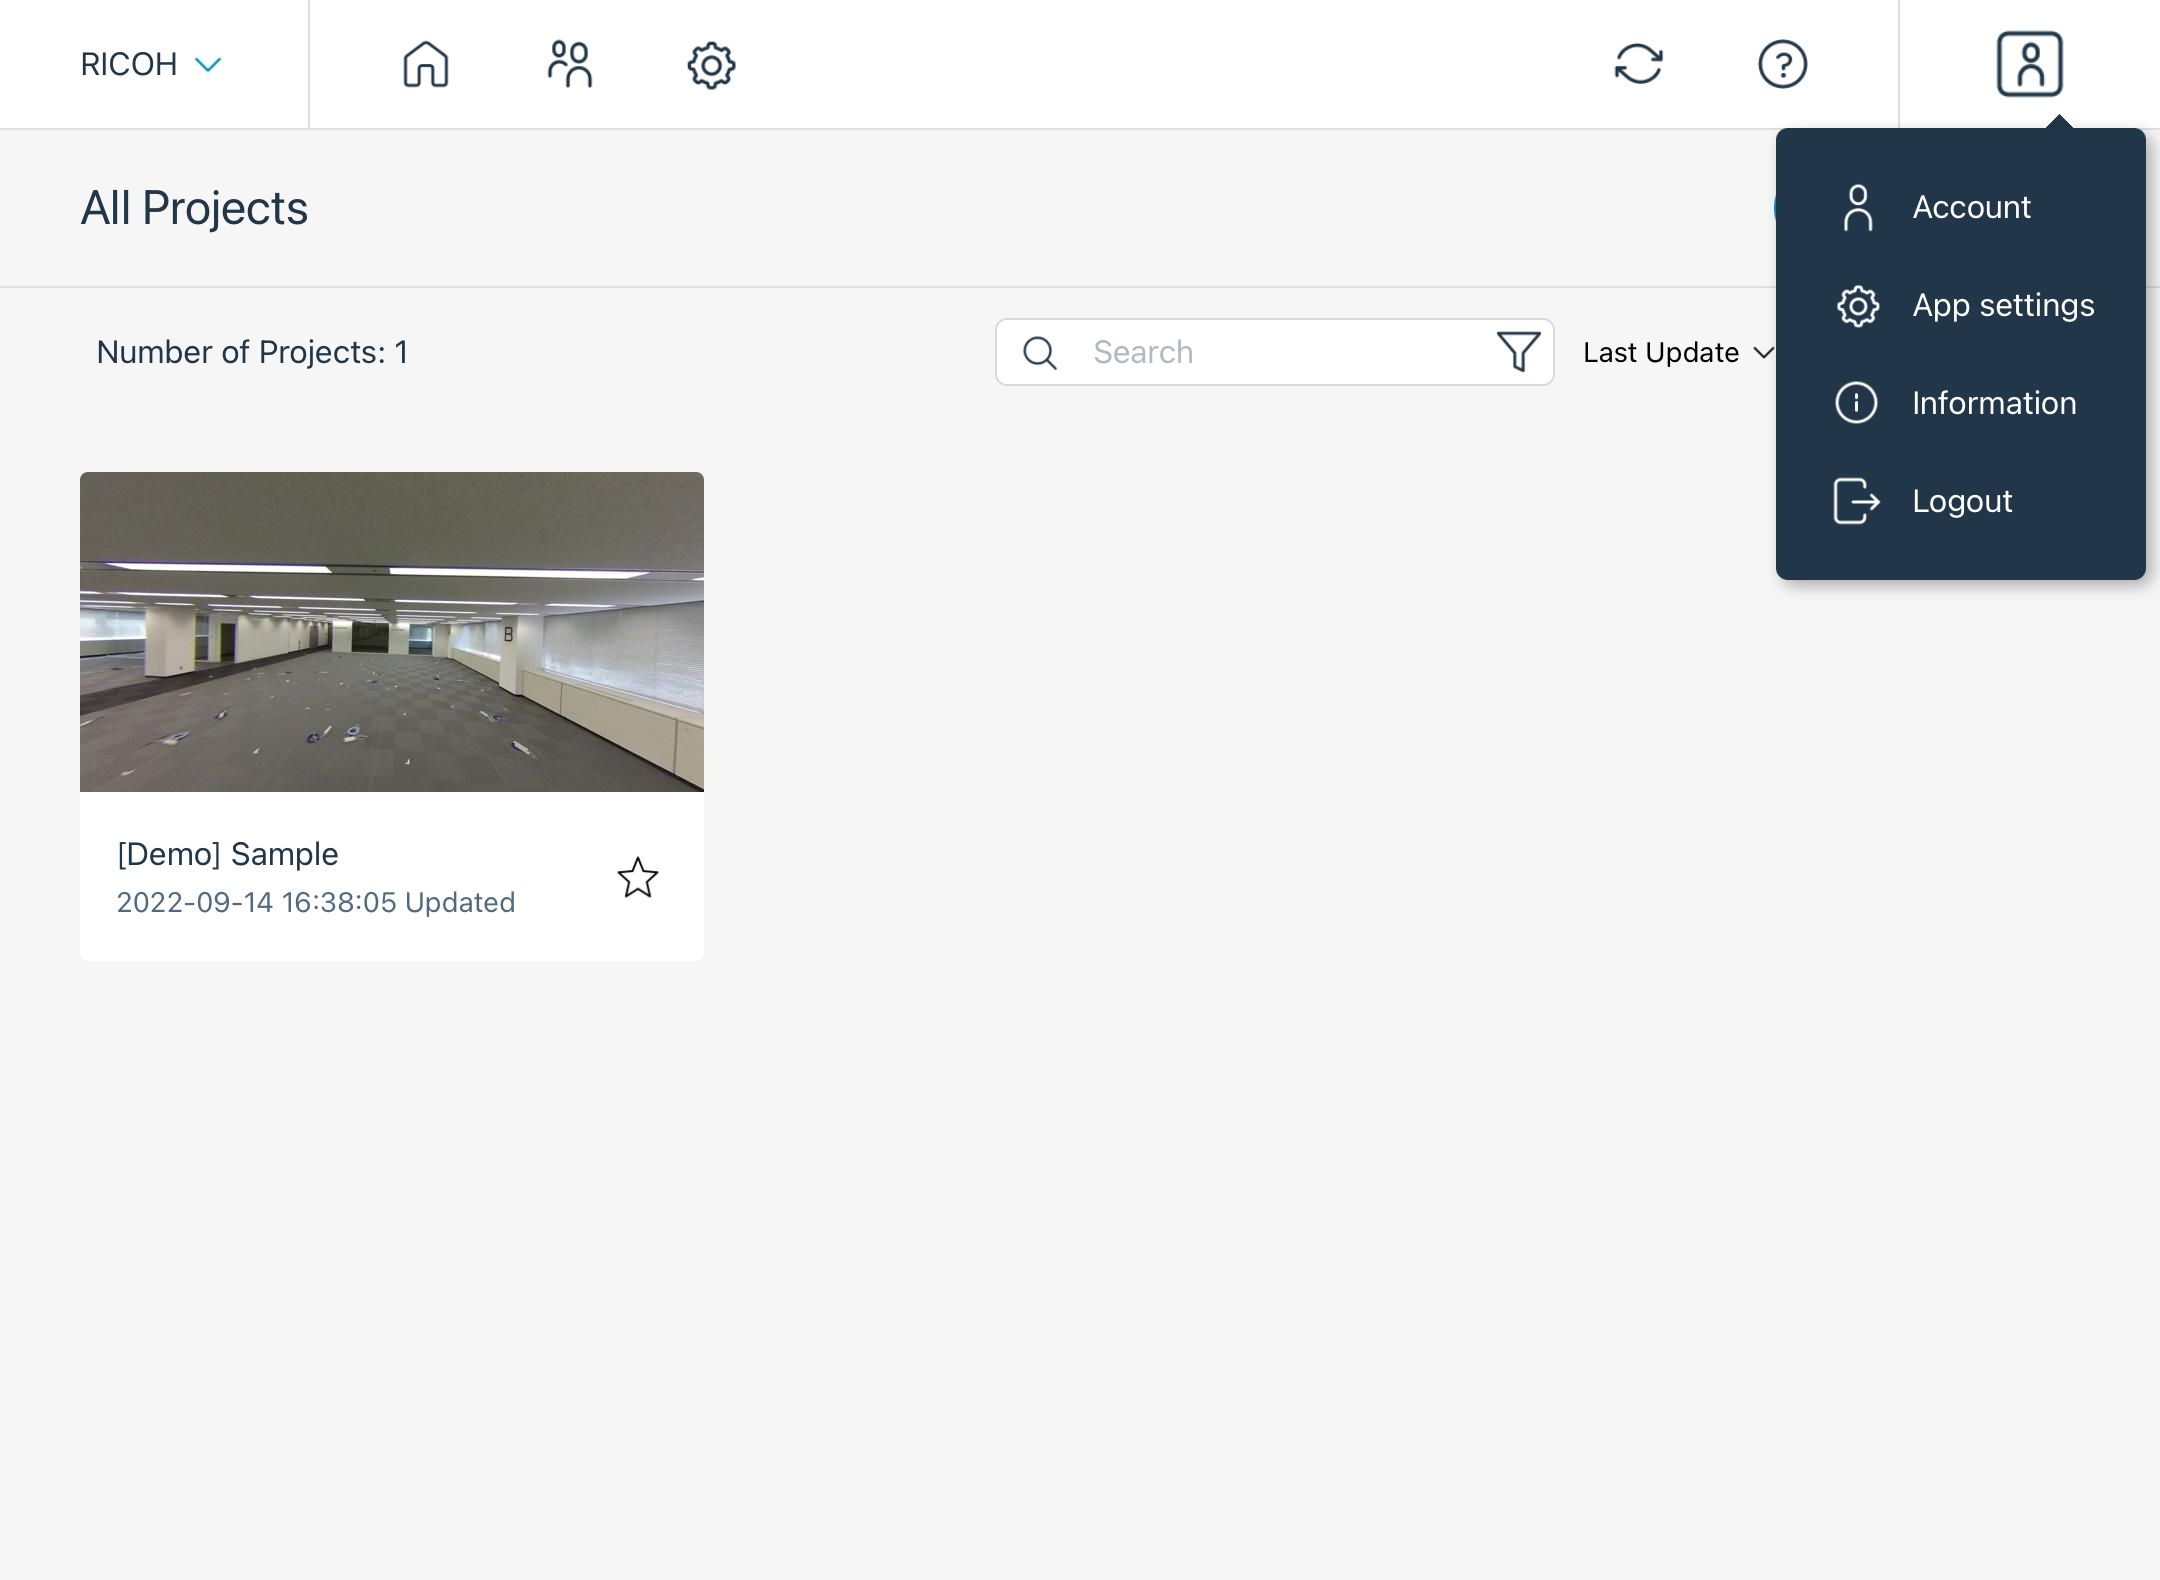Open the Last Update sort dropdown

click(x=1677, y=353)
